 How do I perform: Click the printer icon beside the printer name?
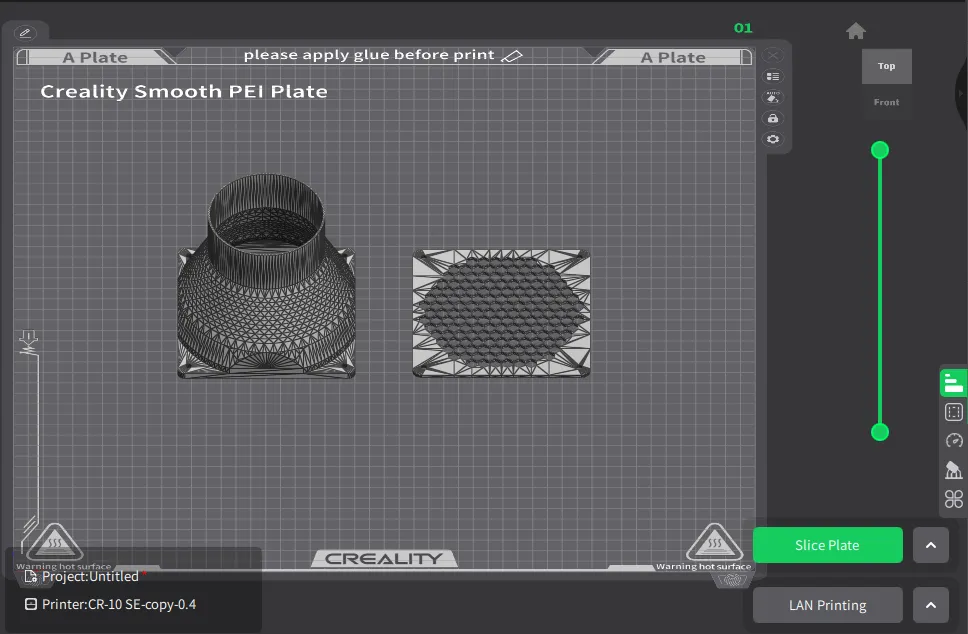point(30,604)
